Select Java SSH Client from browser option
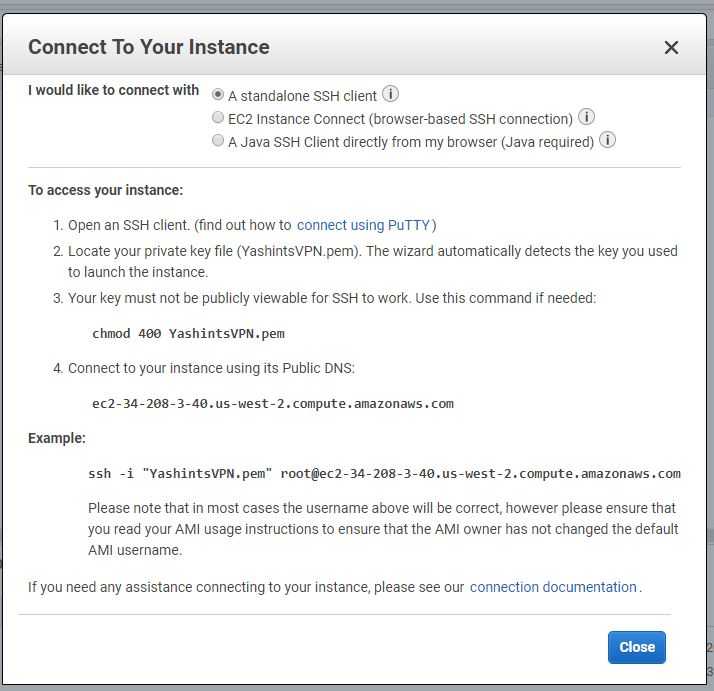 coord(218,141)
